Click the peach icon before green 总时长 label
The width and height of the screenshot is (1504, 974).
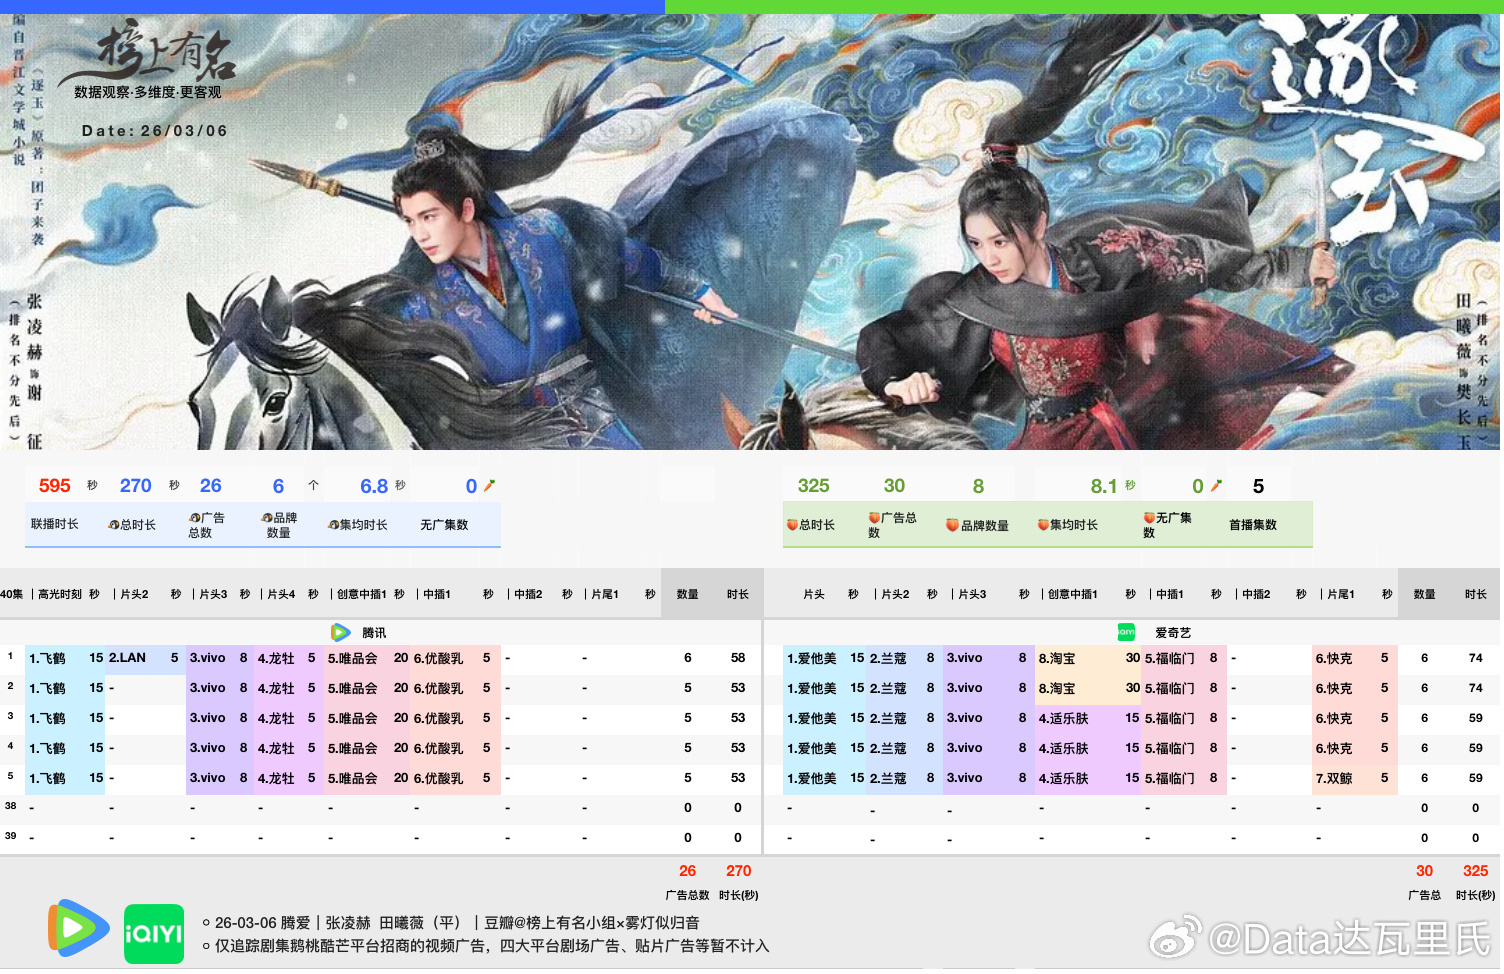[x=793, y=525]
